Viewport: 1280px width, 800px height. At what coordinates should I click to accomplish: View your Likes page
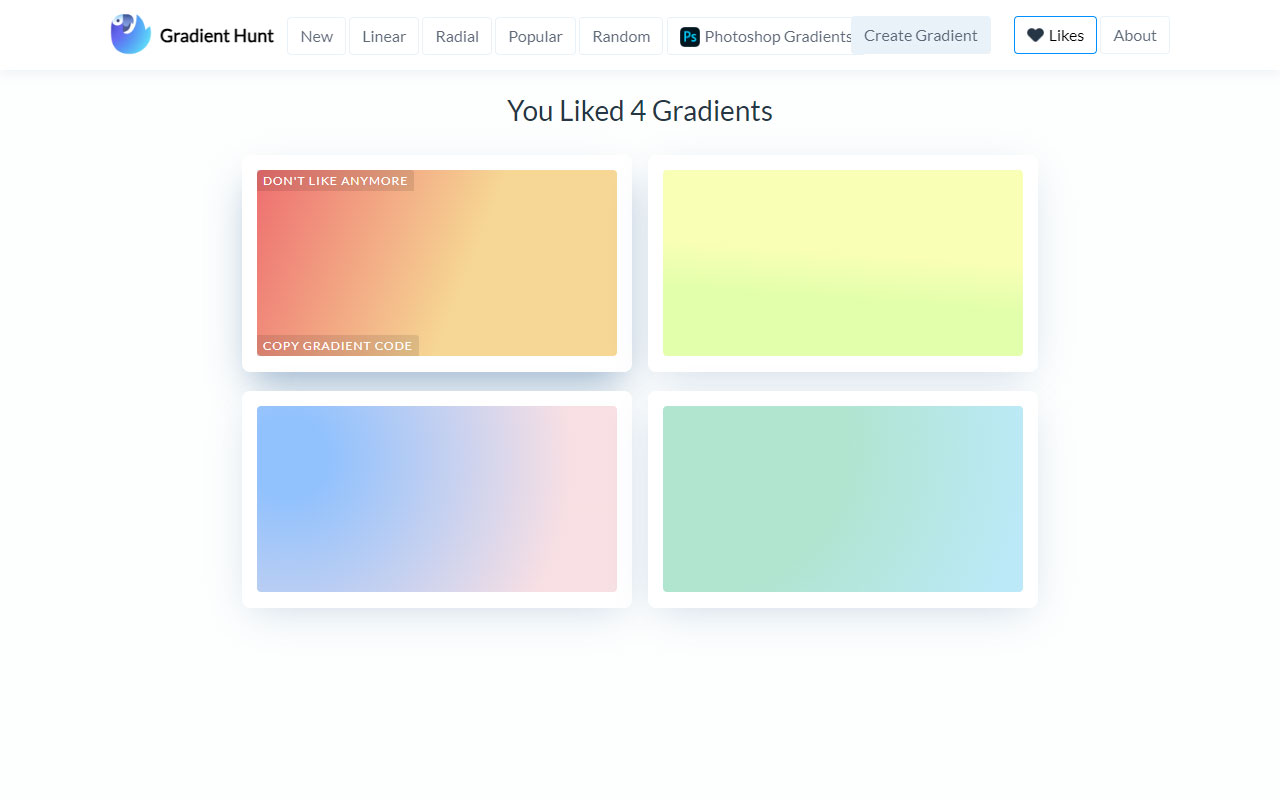pos(1055,35)
